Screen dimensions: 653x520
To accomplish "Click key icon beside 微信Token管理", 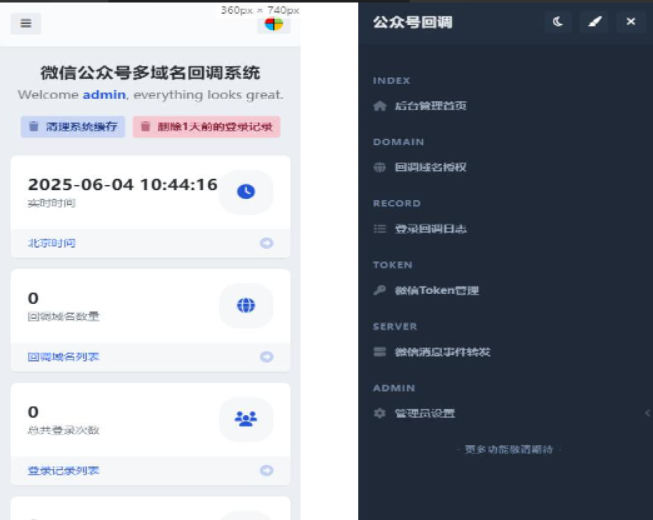I will [x=379, y=290].
